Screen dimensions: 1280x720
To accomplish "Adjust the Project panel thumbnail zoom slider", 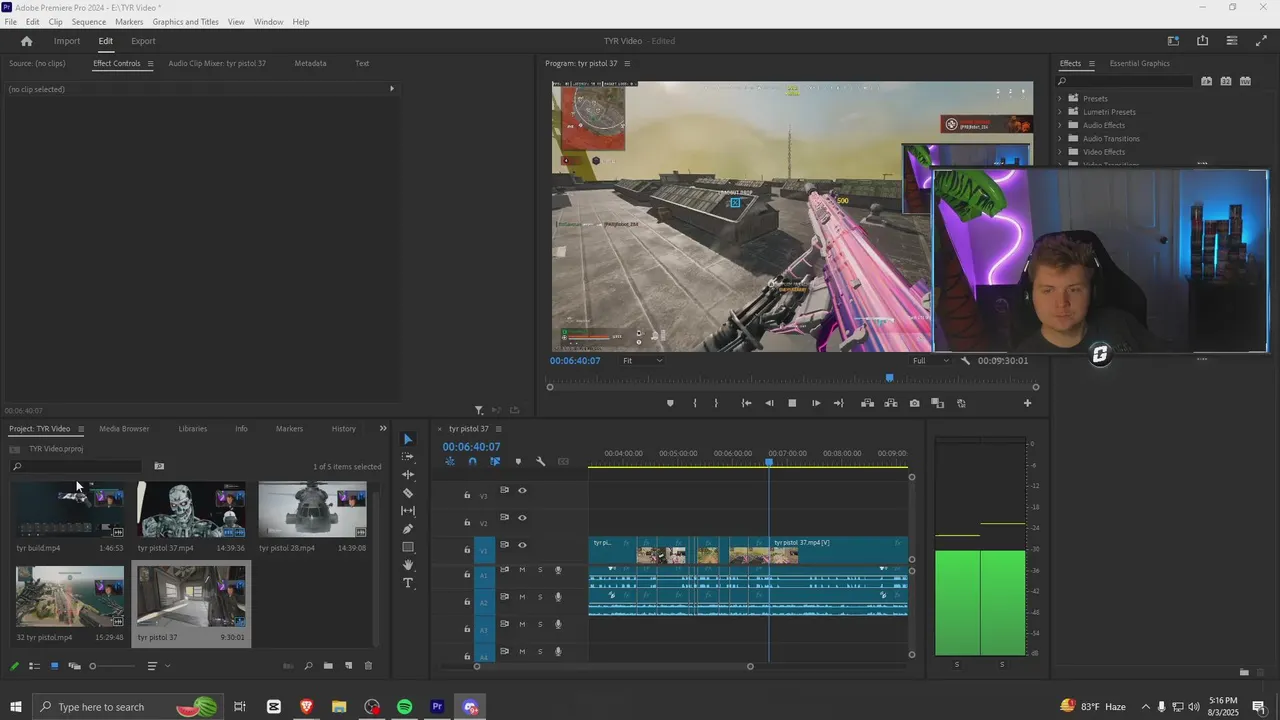I will (x=112, y=666).
